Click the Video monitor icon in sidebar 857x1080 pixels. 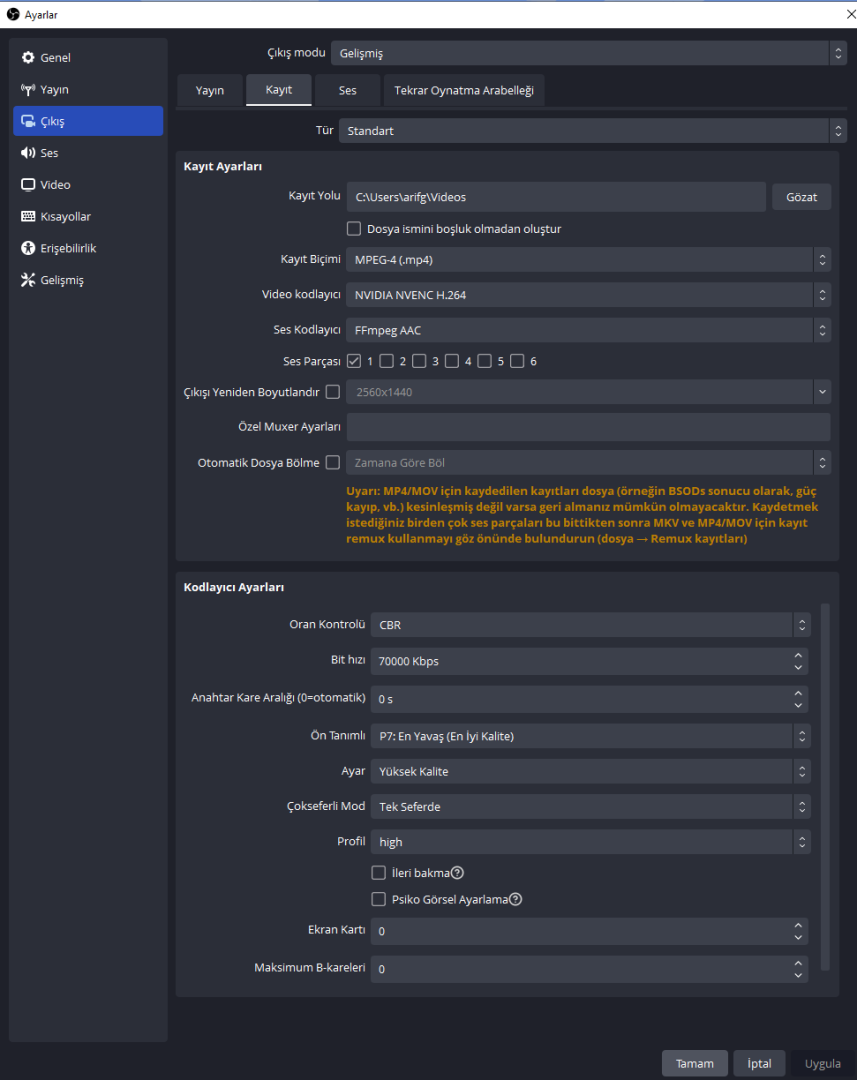(28, 185)
